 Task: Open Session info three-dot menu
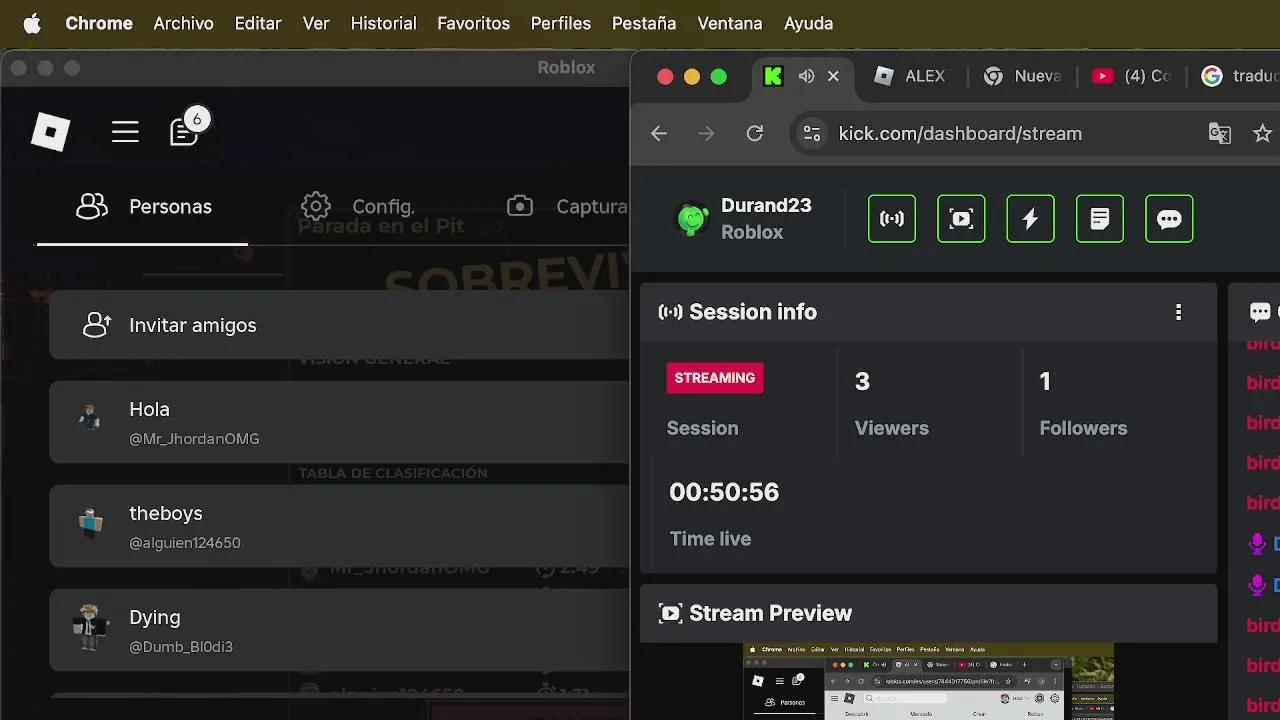coord(1178,312)
